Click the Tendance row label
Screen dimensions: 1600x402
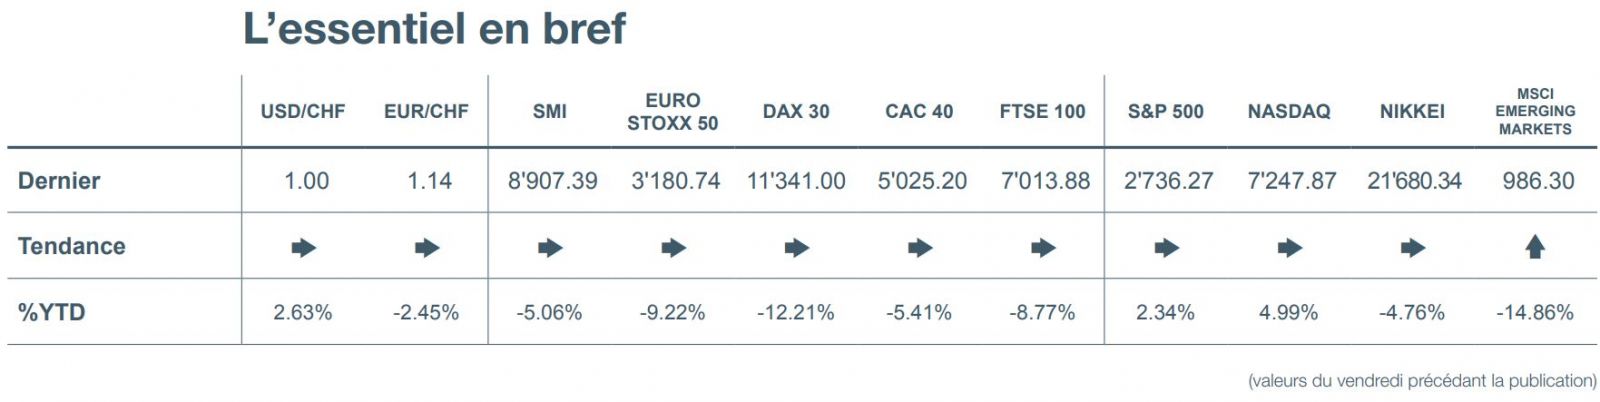click(x=72, y=246)
